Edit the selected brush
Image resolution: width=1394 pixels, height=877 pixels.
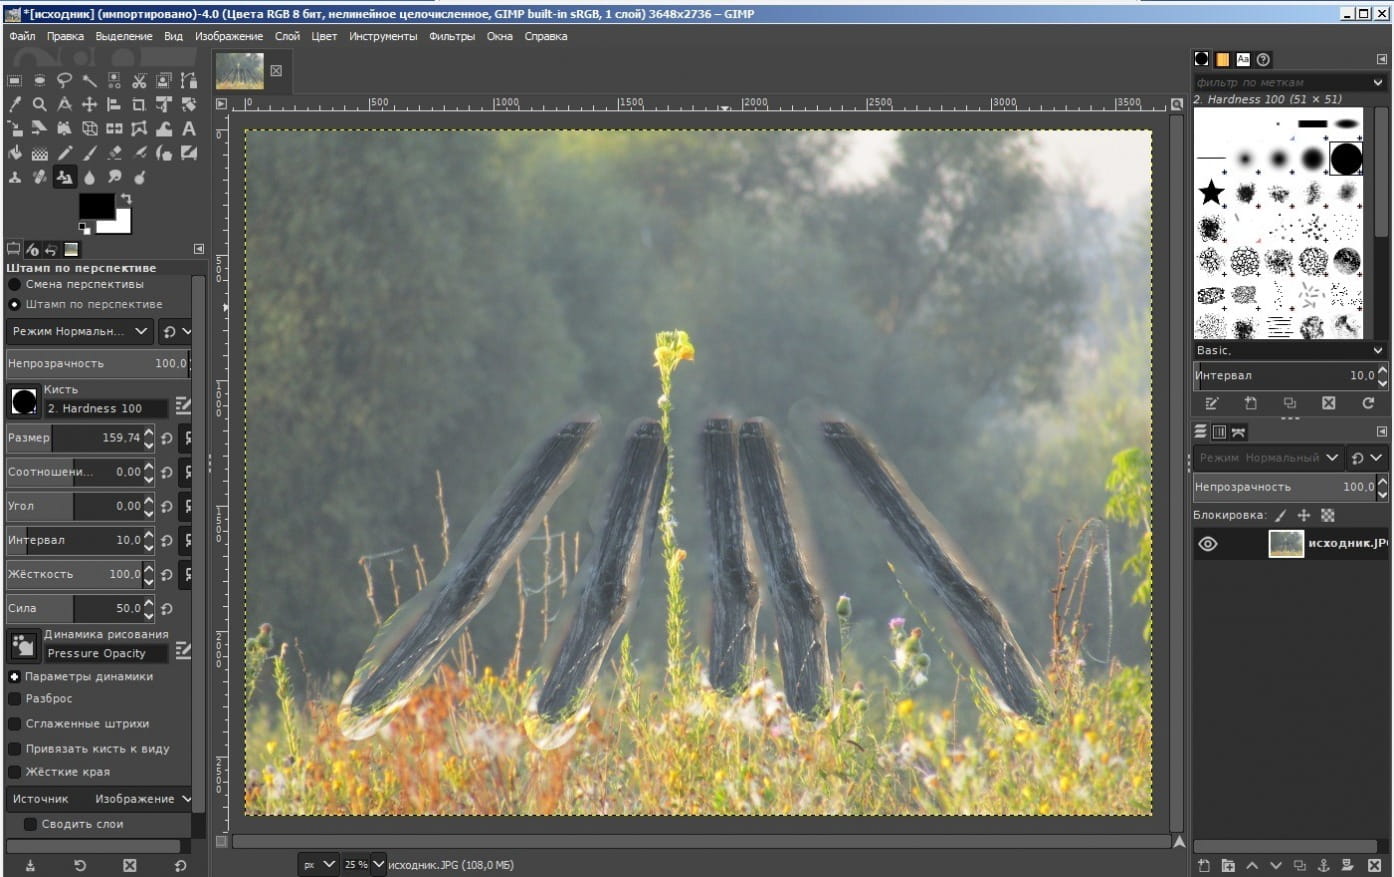pos(1211,403)
